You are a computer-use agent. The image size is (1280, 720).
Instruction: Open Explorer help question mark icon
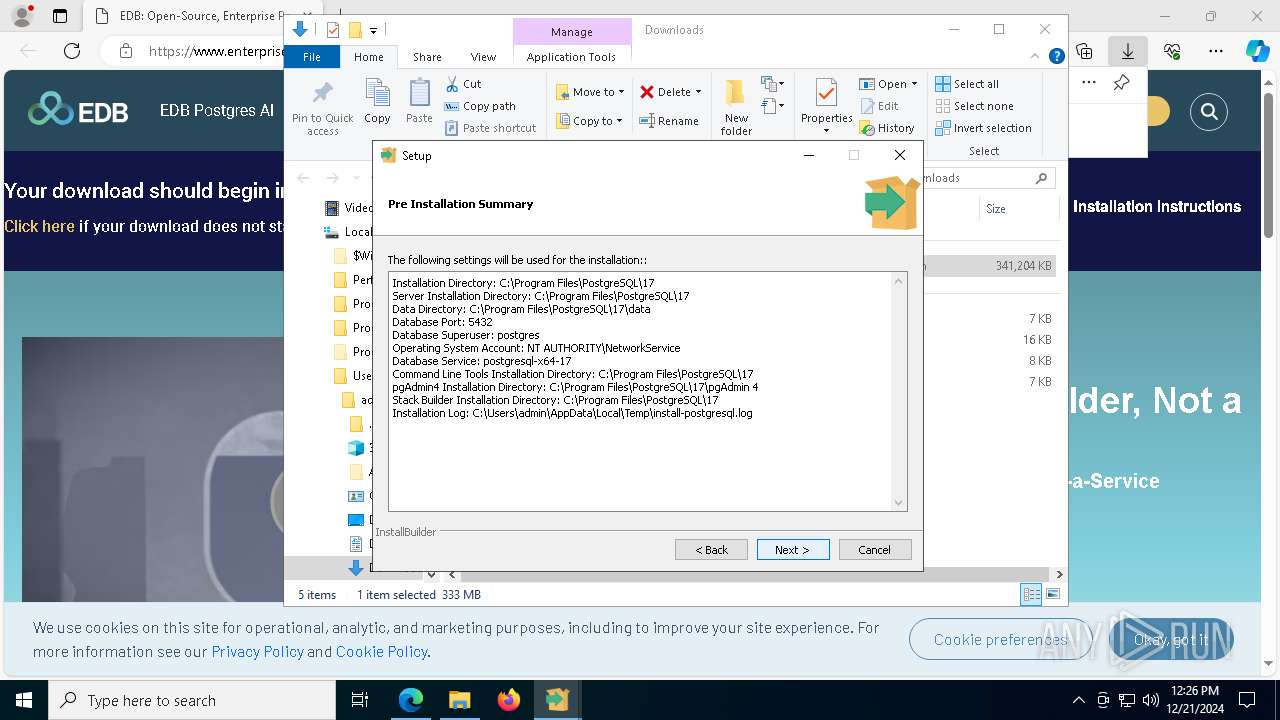click(1056, 57)
